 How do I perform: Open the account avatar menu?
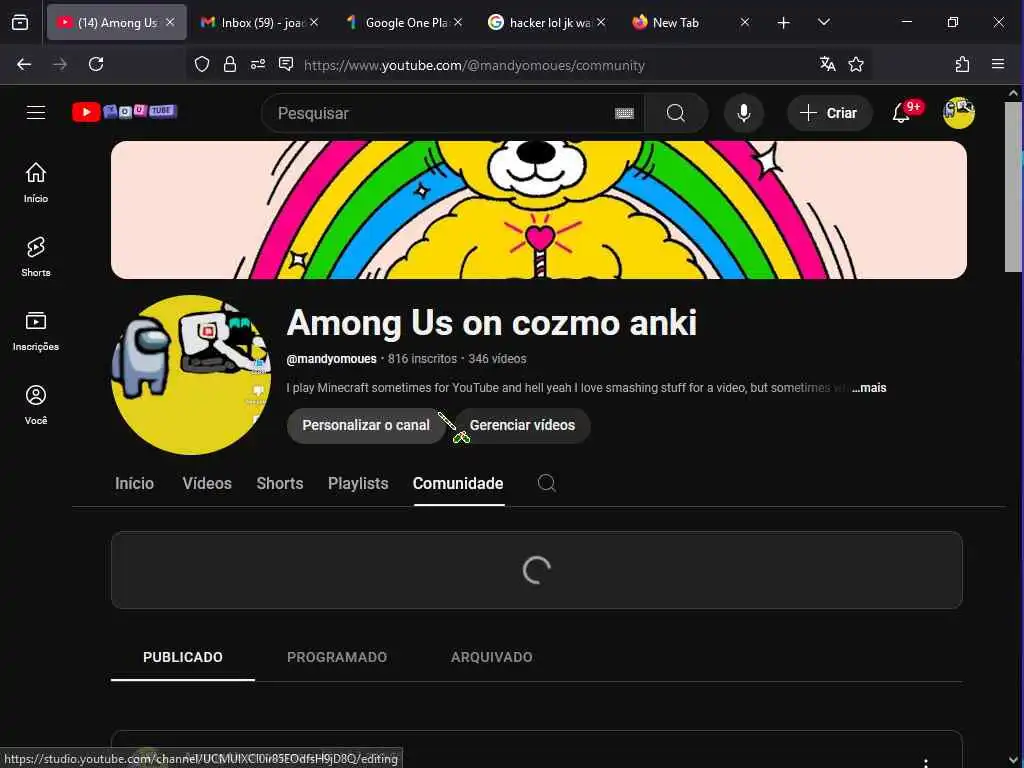(959, 112)
